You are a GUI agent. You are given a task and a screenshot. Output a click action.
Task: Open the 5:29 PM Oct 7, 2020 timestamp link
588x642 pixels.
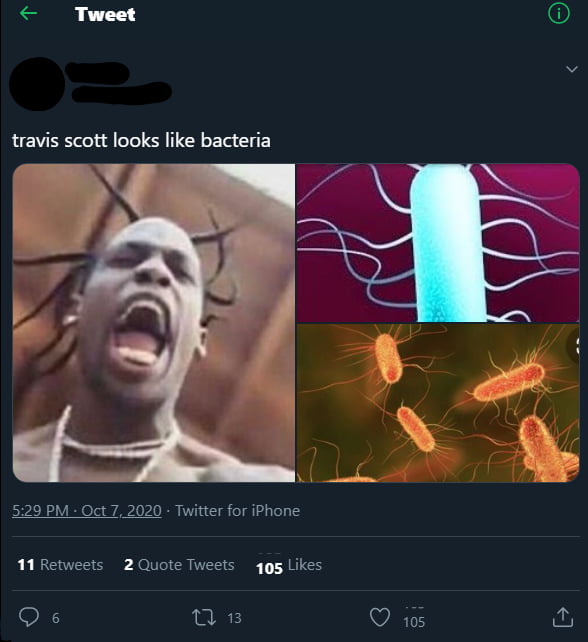tap(87, 511)
